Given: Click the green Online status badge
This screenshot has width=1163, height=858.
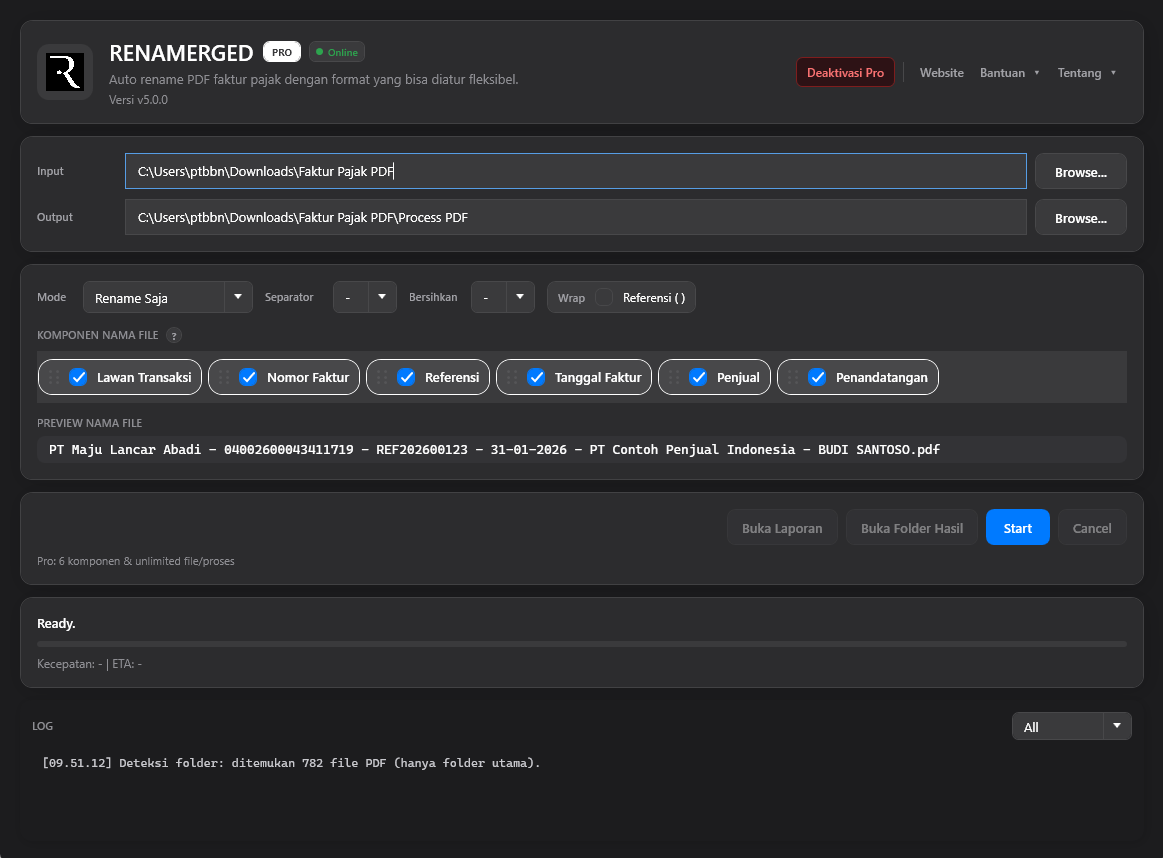Looking at the screenshot, I should click(337, 52).
